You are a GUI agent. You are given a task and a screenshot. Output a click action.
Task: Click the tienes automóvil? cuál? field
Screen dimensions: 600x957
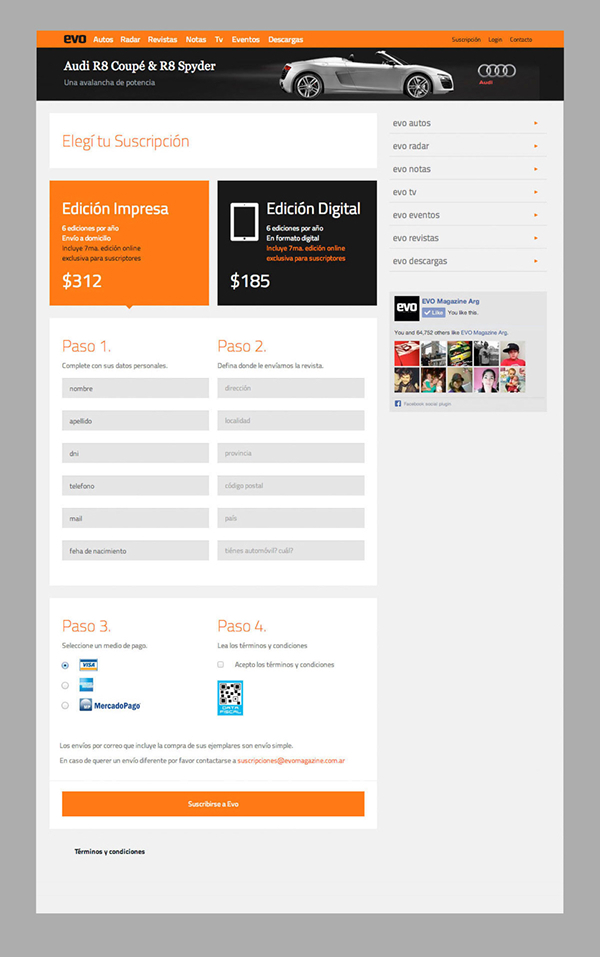tap(291, 551)
